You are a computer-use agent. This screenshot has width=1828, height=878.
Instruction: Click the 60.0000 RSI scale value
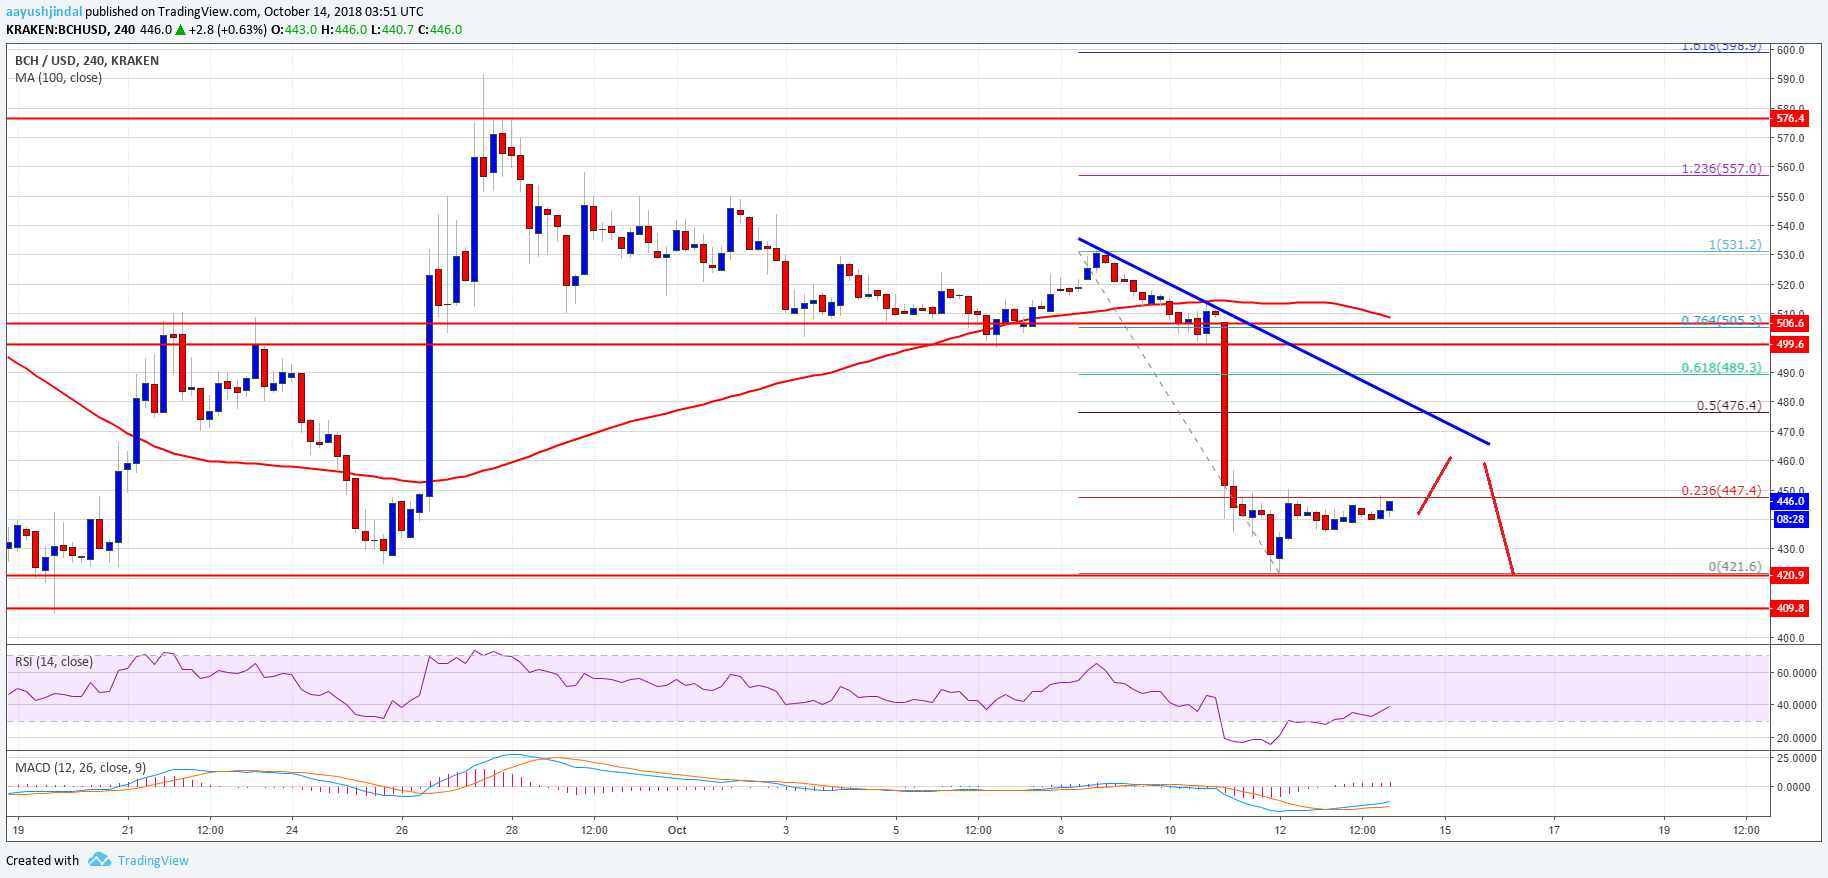pos(1796,673)
